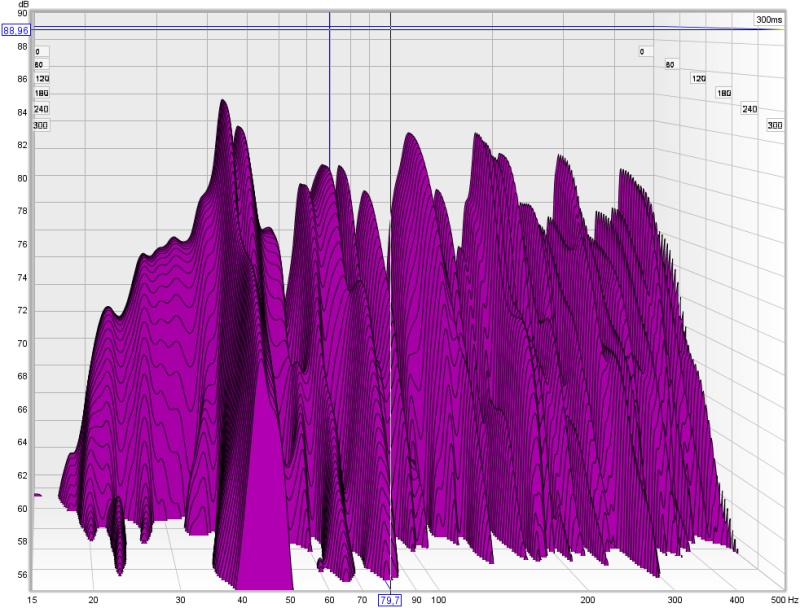Image resolution: width=800 pixels, height=608 pixels.
Task: Click the dB unit label atop the vertical axis
Action: point(23,5)
